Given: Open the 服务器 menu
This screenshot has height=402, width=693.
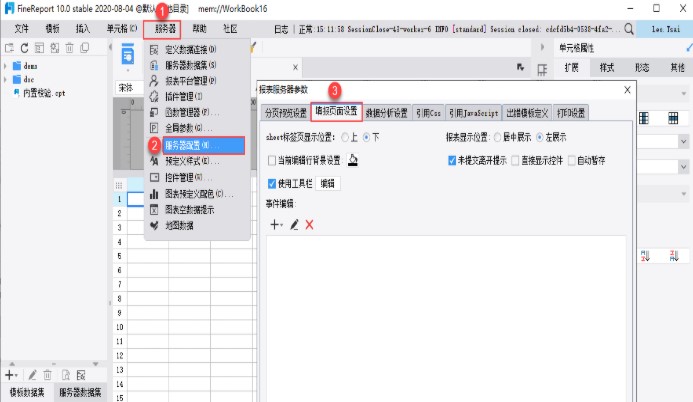Looking at the screenshot, I should (x=165, y=29).
